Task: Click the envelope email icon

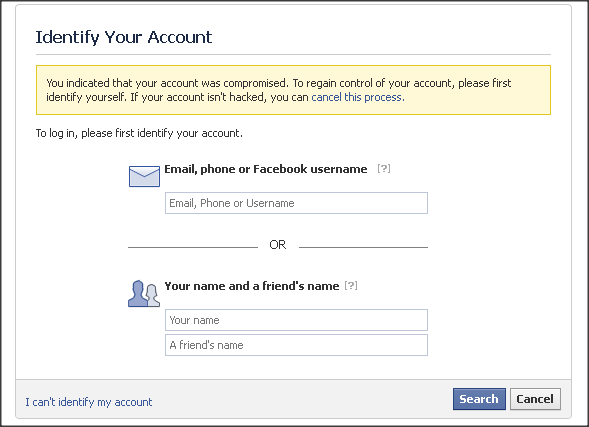Action: pyautogui.click(x=144, y=176)
